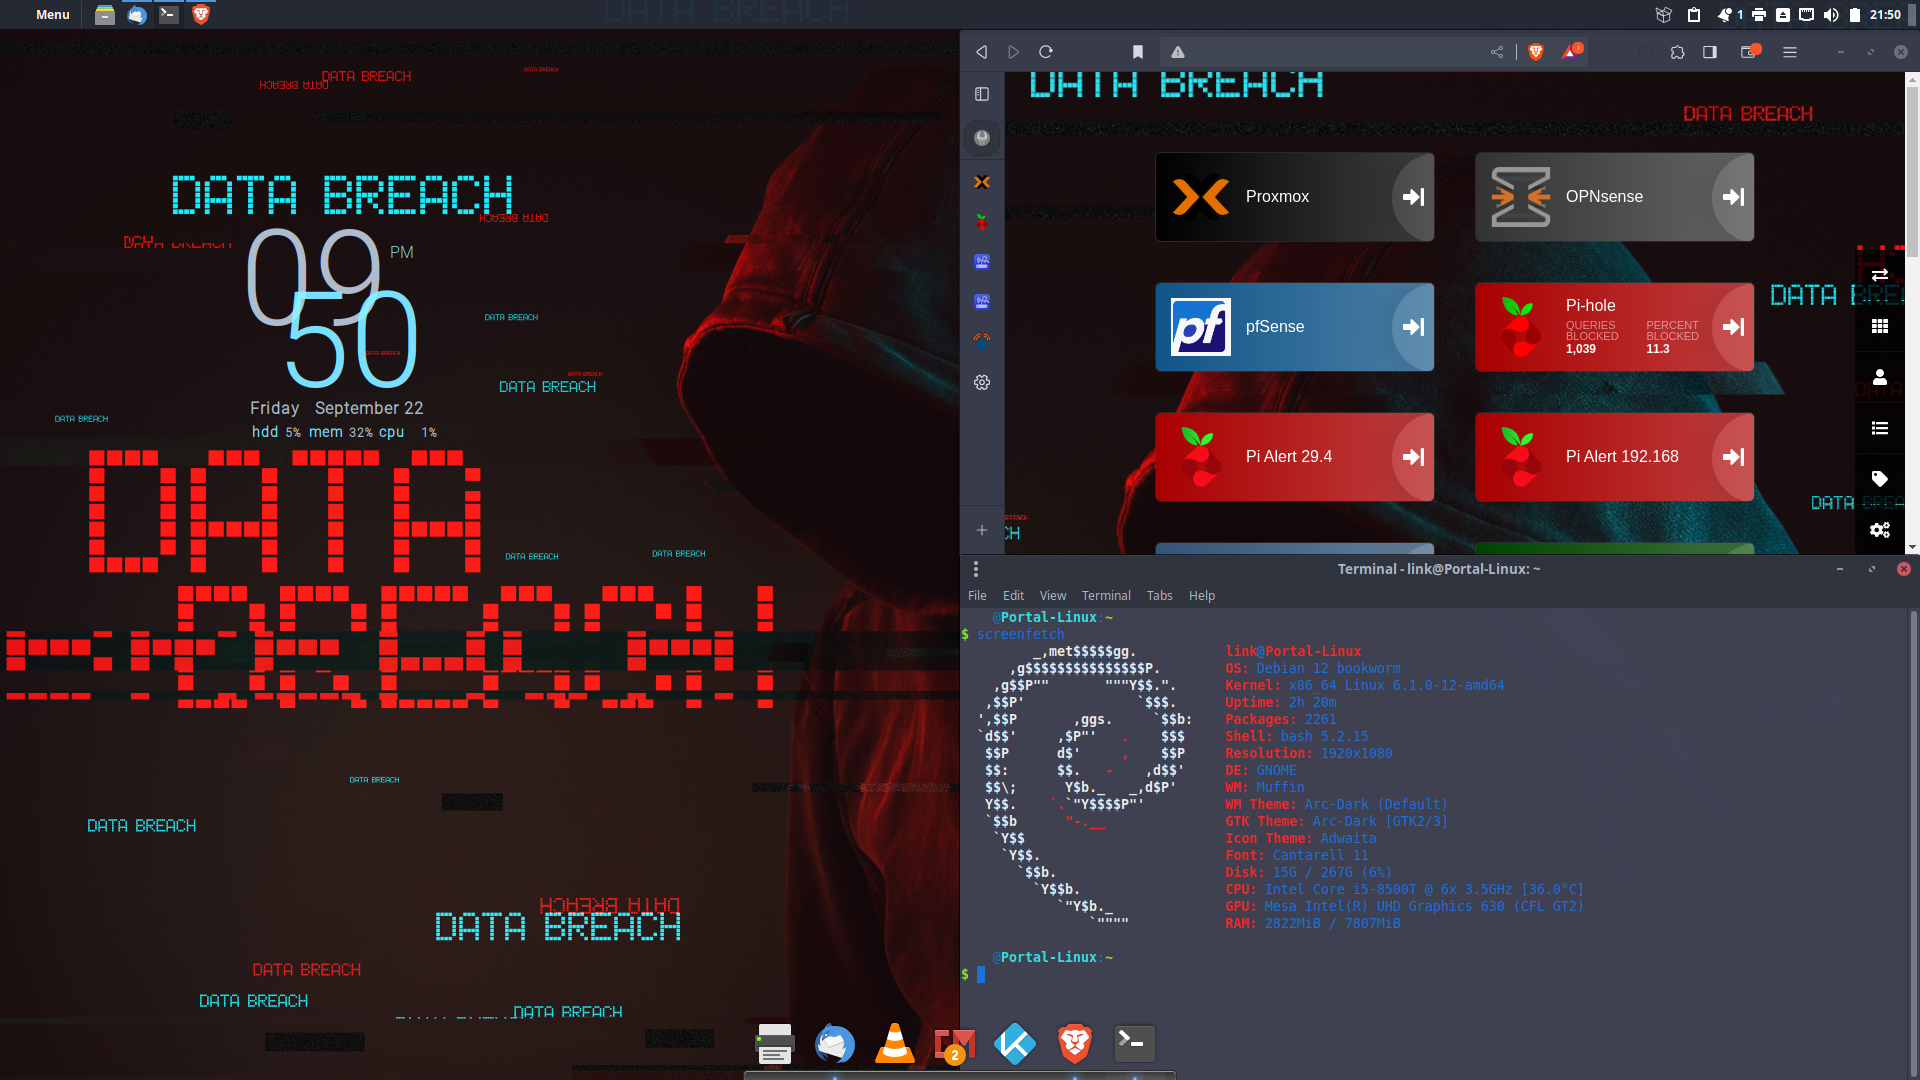Click the arrow on Pi Alert 192.168 tile
This screenshot has width=1920, height=1080.
pyautogui.click(x=1733, y=457)
